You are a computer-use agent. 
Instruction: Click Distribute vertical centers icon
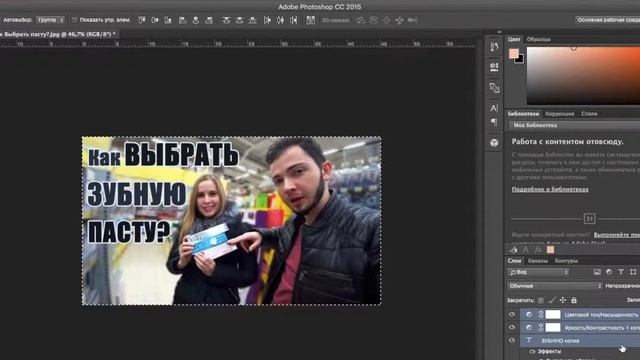point(239,20)
